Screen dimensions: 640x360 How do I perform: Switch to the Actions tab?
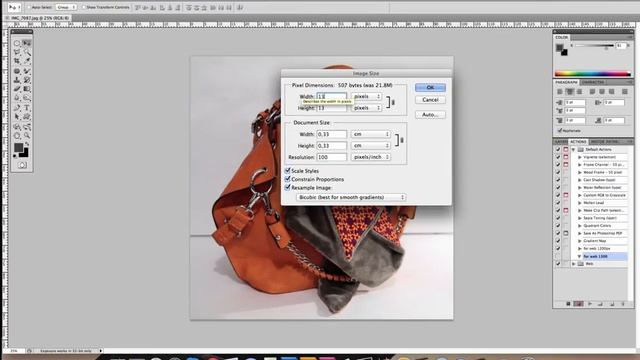(578, 142)
